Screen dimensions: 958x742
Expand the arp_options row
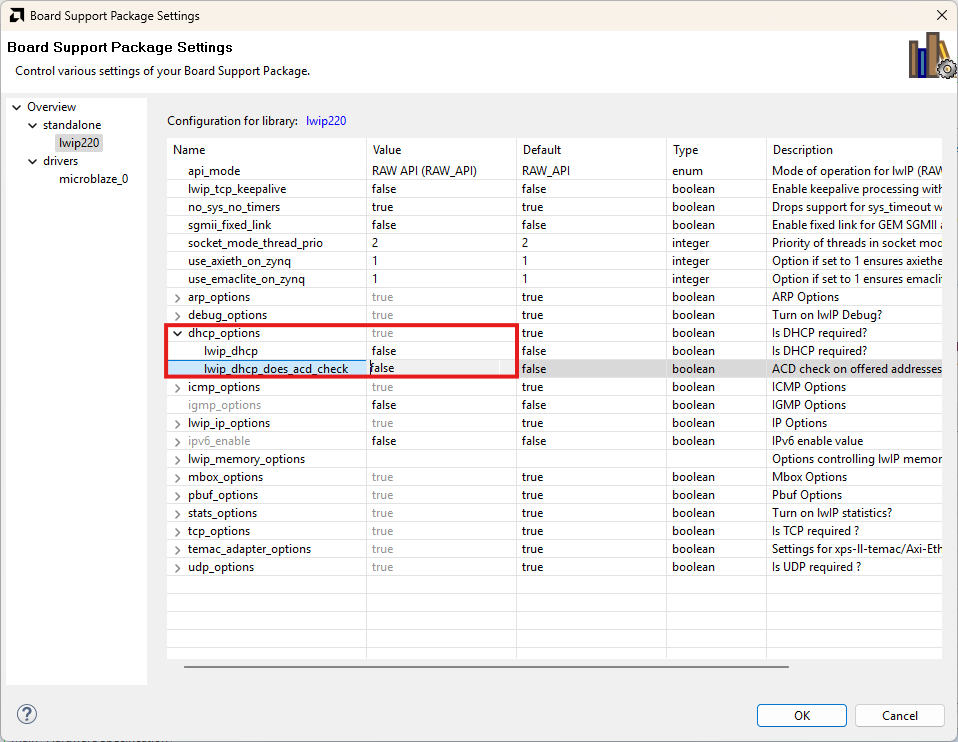coord(178,297)
